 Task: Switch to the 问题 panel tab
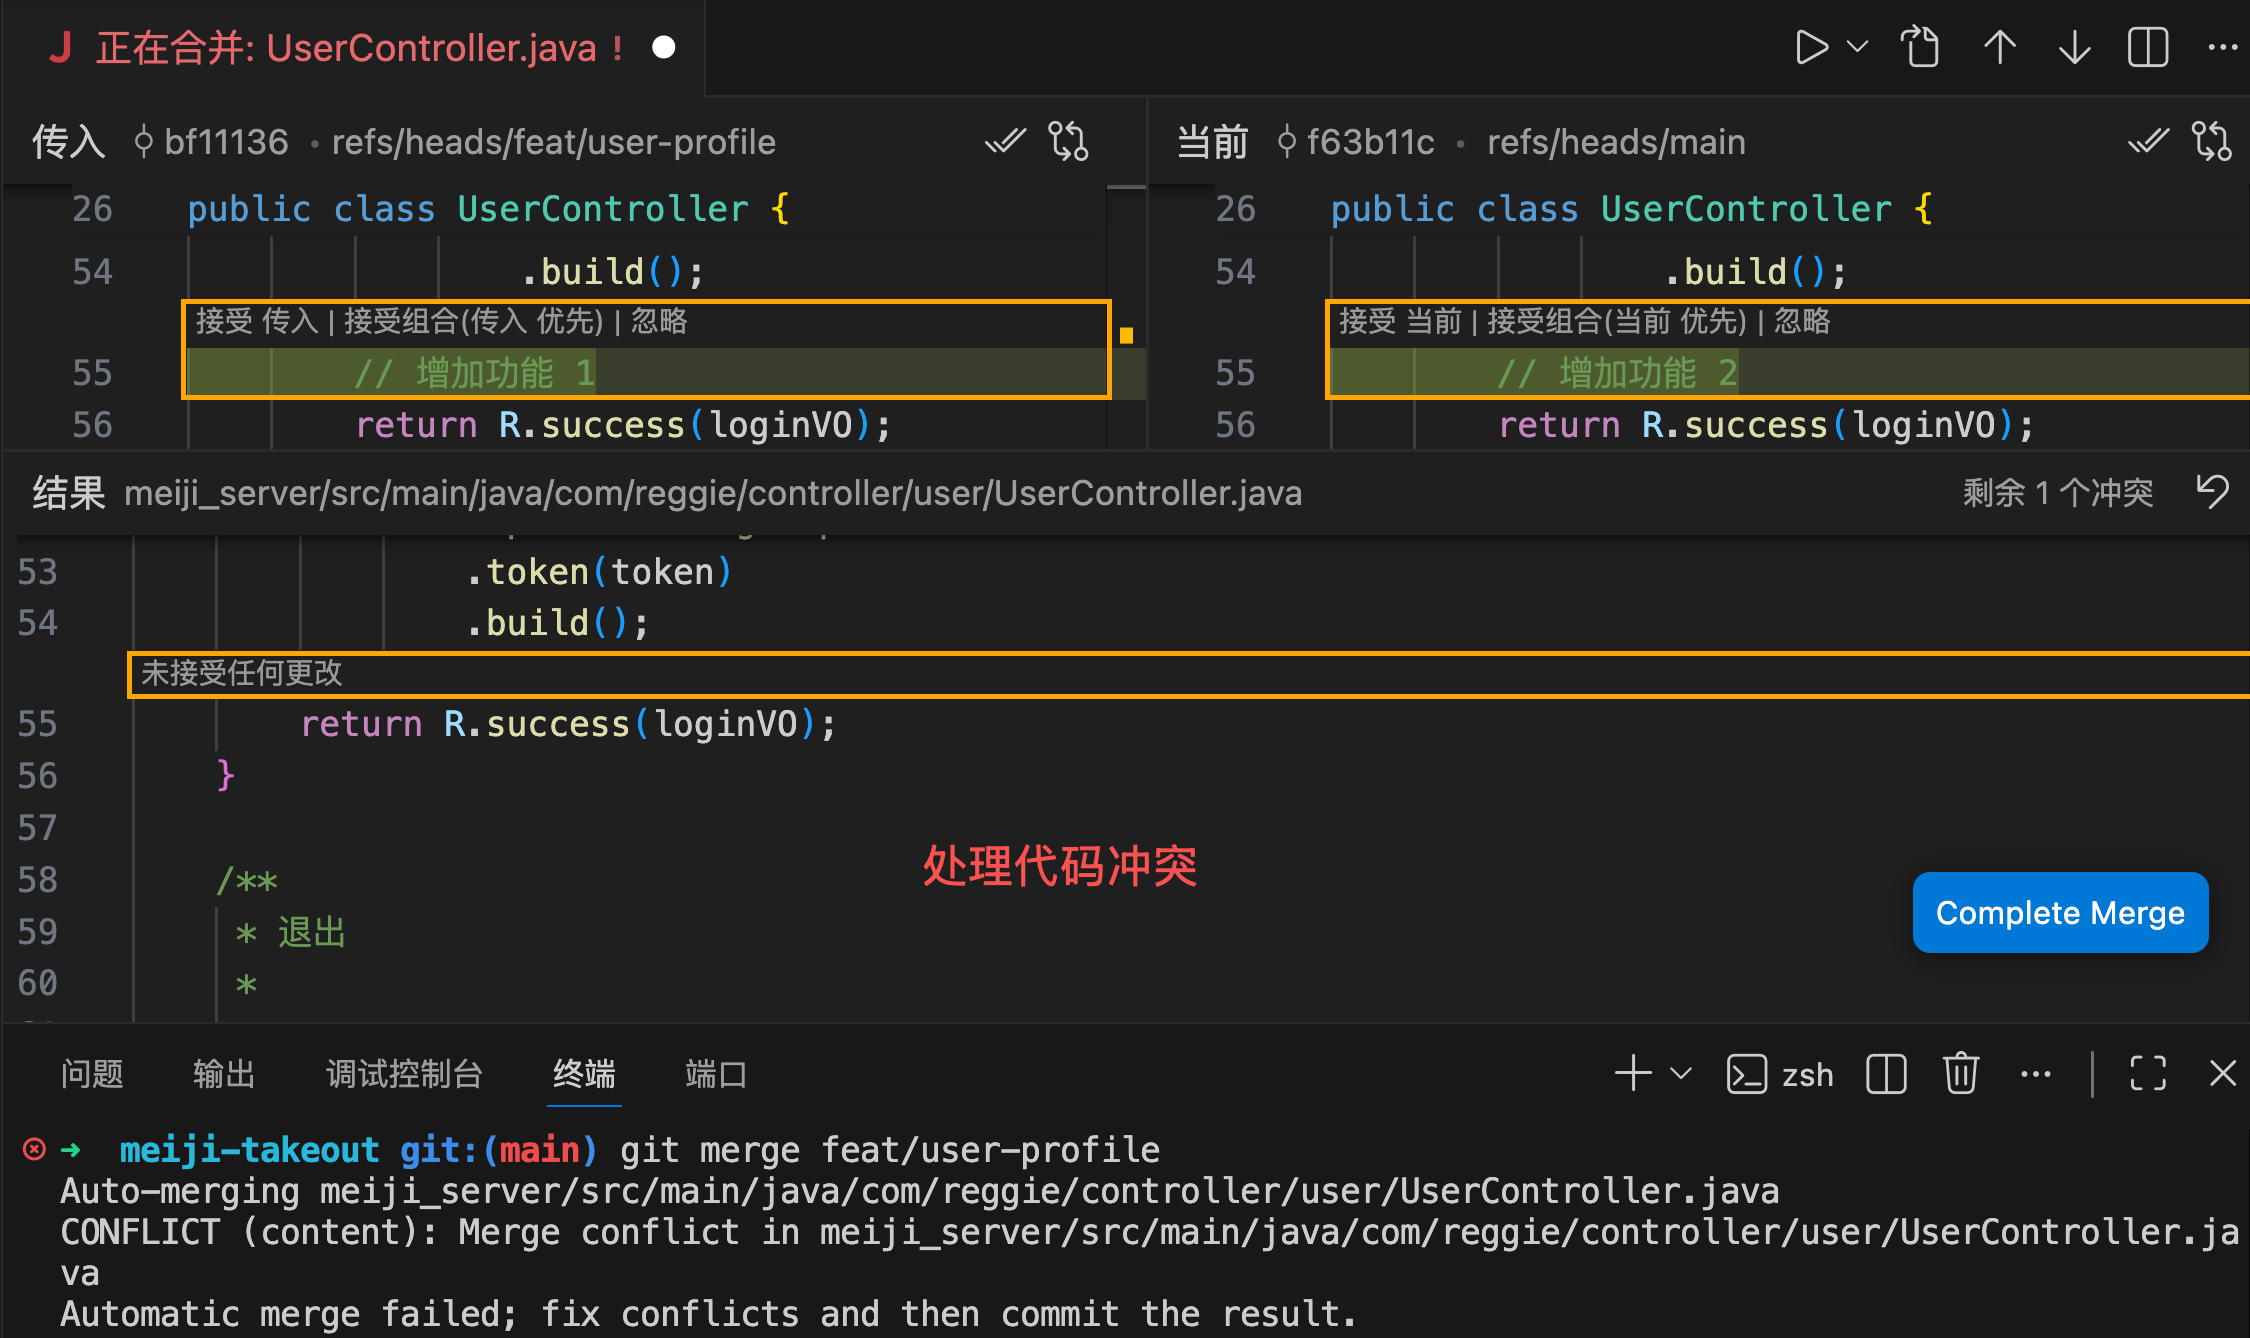tap(92, 1074)
